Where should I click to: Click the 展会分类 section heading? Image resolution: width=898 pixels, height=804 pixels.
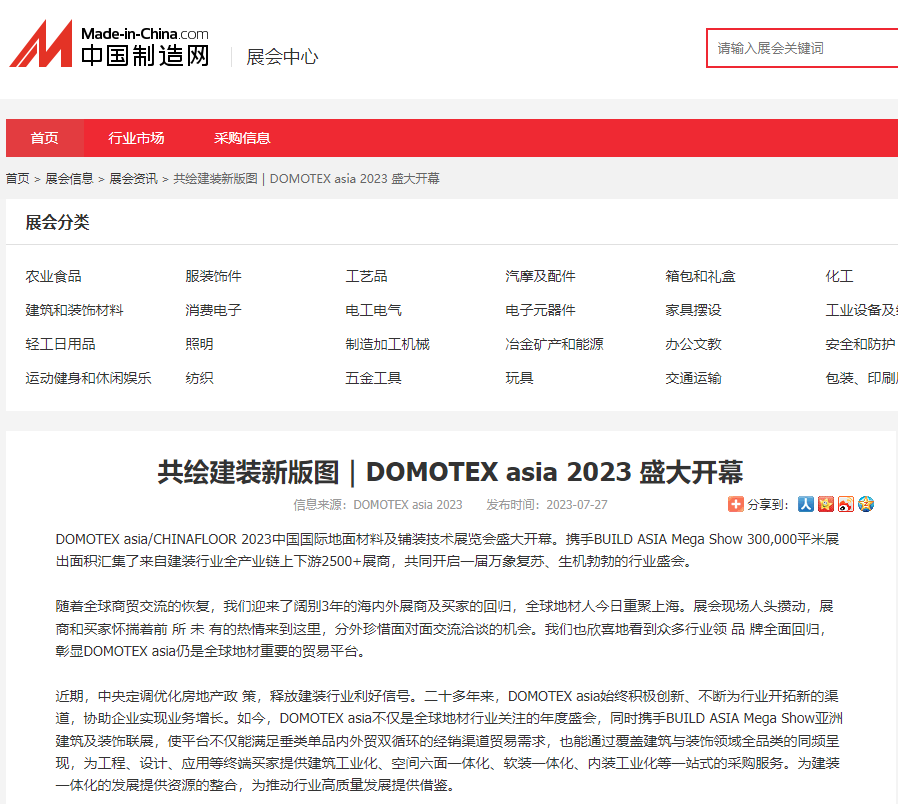coord(57,222)
